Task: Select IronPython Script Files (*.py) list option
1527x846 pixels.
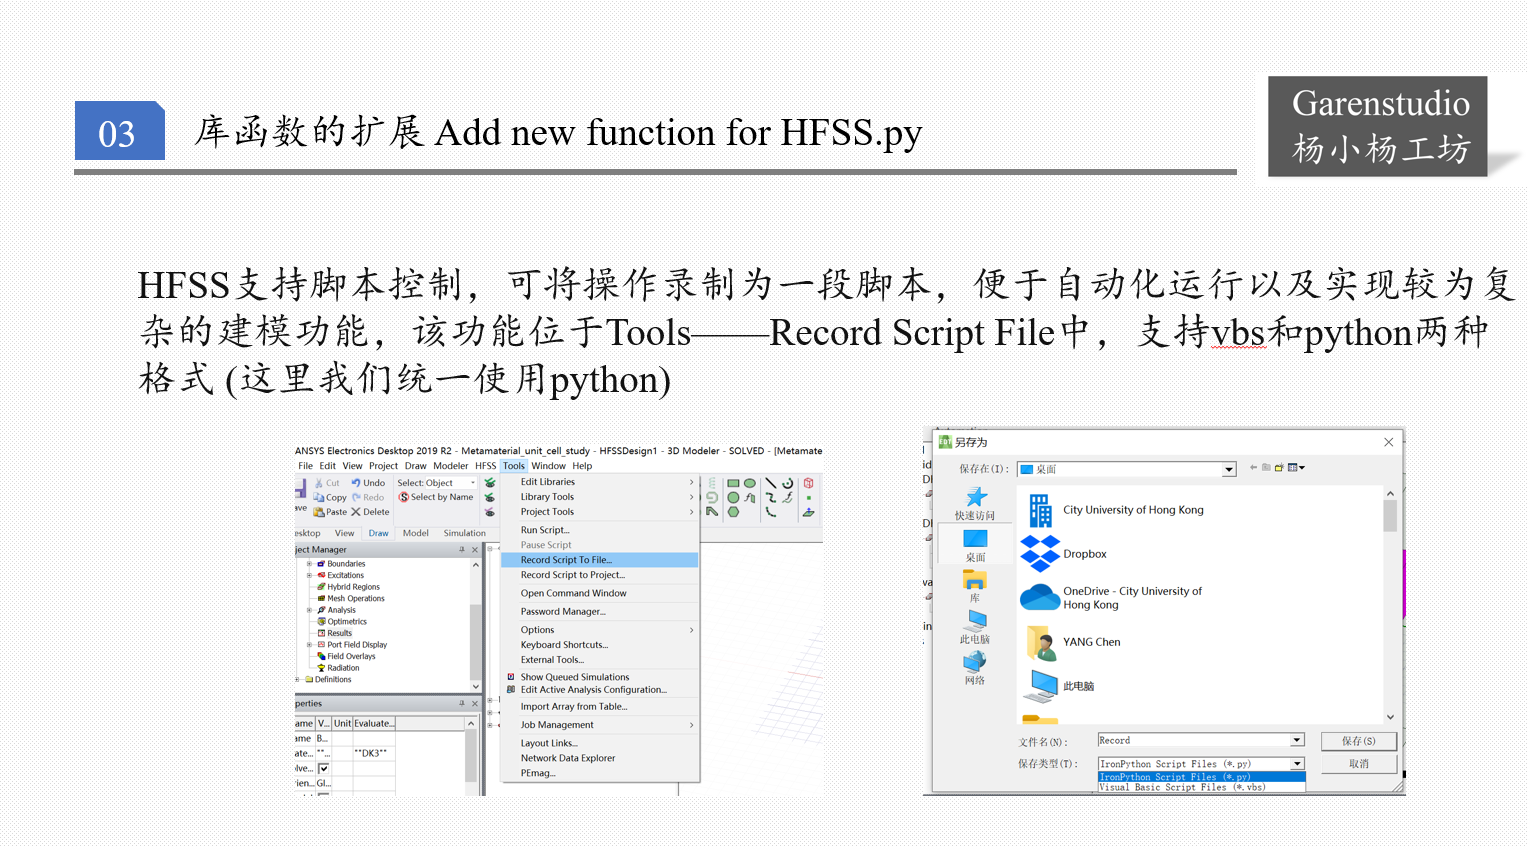Action: [1201, 777]
